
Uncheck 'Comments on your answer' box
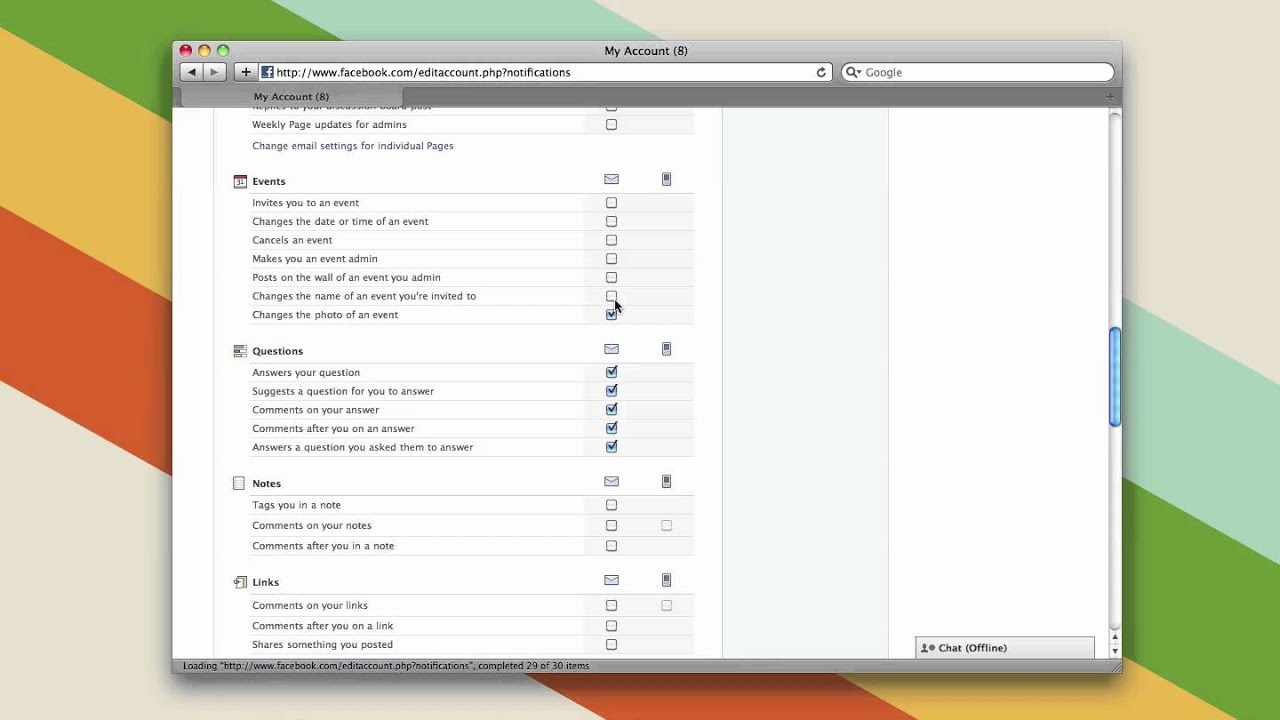(611, 409)
